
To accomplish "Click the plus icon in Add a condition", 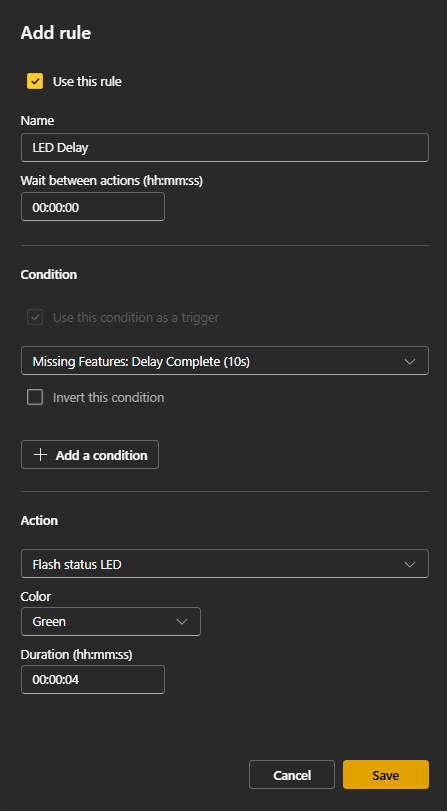I will coord(40,455).
